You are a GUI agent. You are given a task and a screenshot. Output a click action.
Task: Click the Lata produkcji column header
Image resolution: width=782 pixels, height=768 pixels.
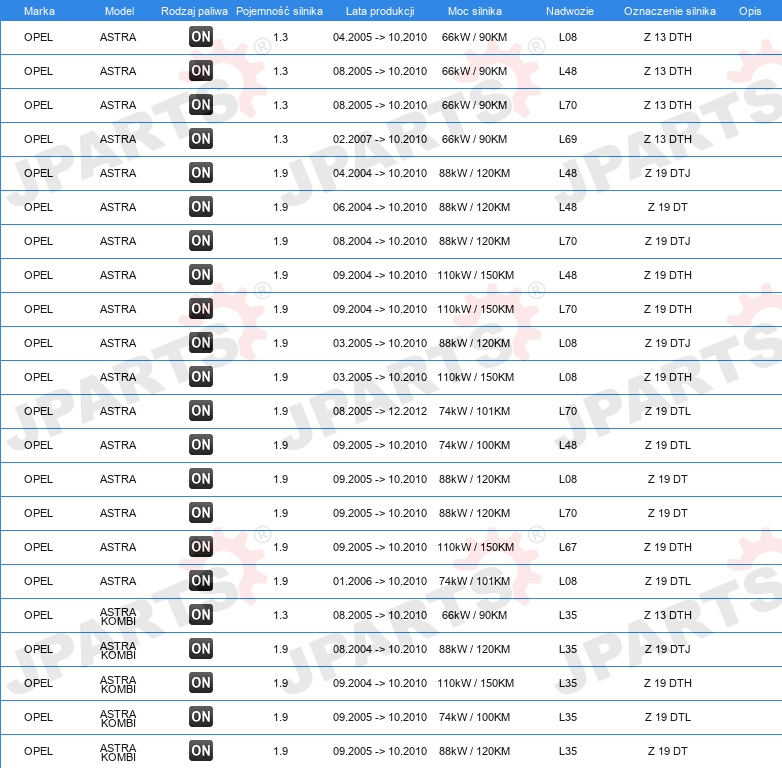pyautogui.click(x=380, y=11)
